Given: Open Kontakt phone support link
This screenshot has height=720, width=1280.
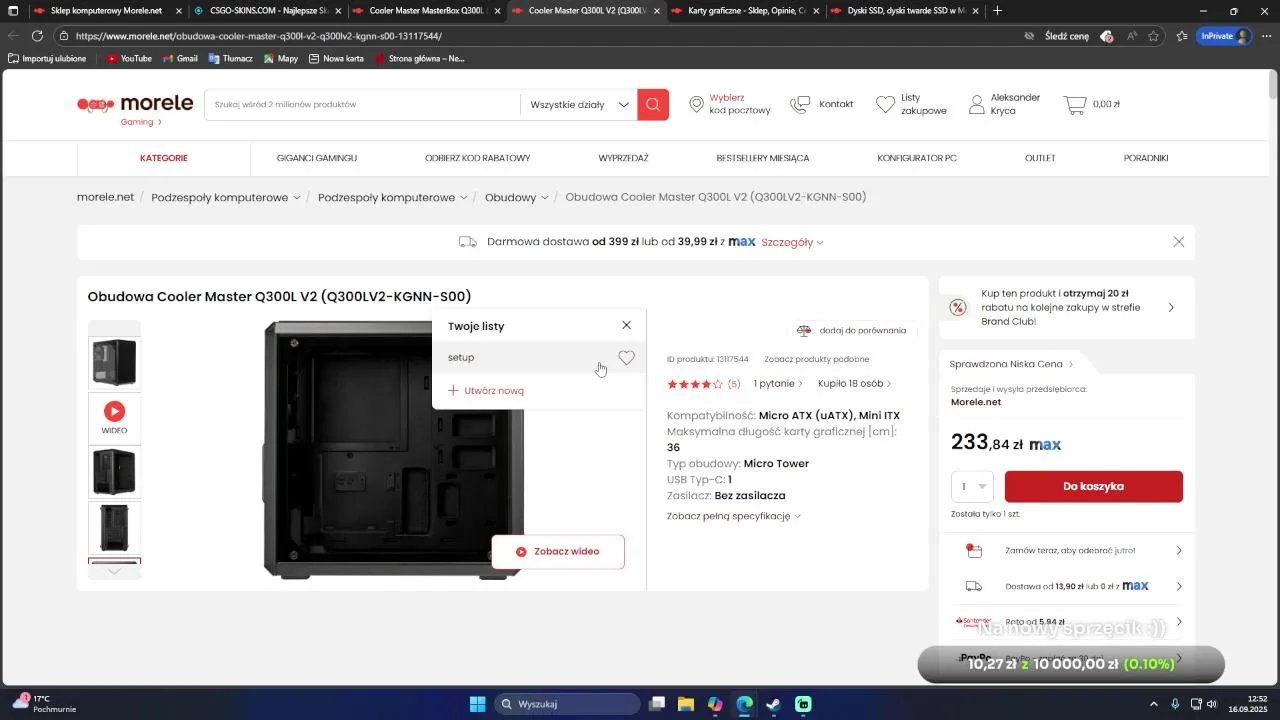Looking at the screenshot, I should coord(822,104).
